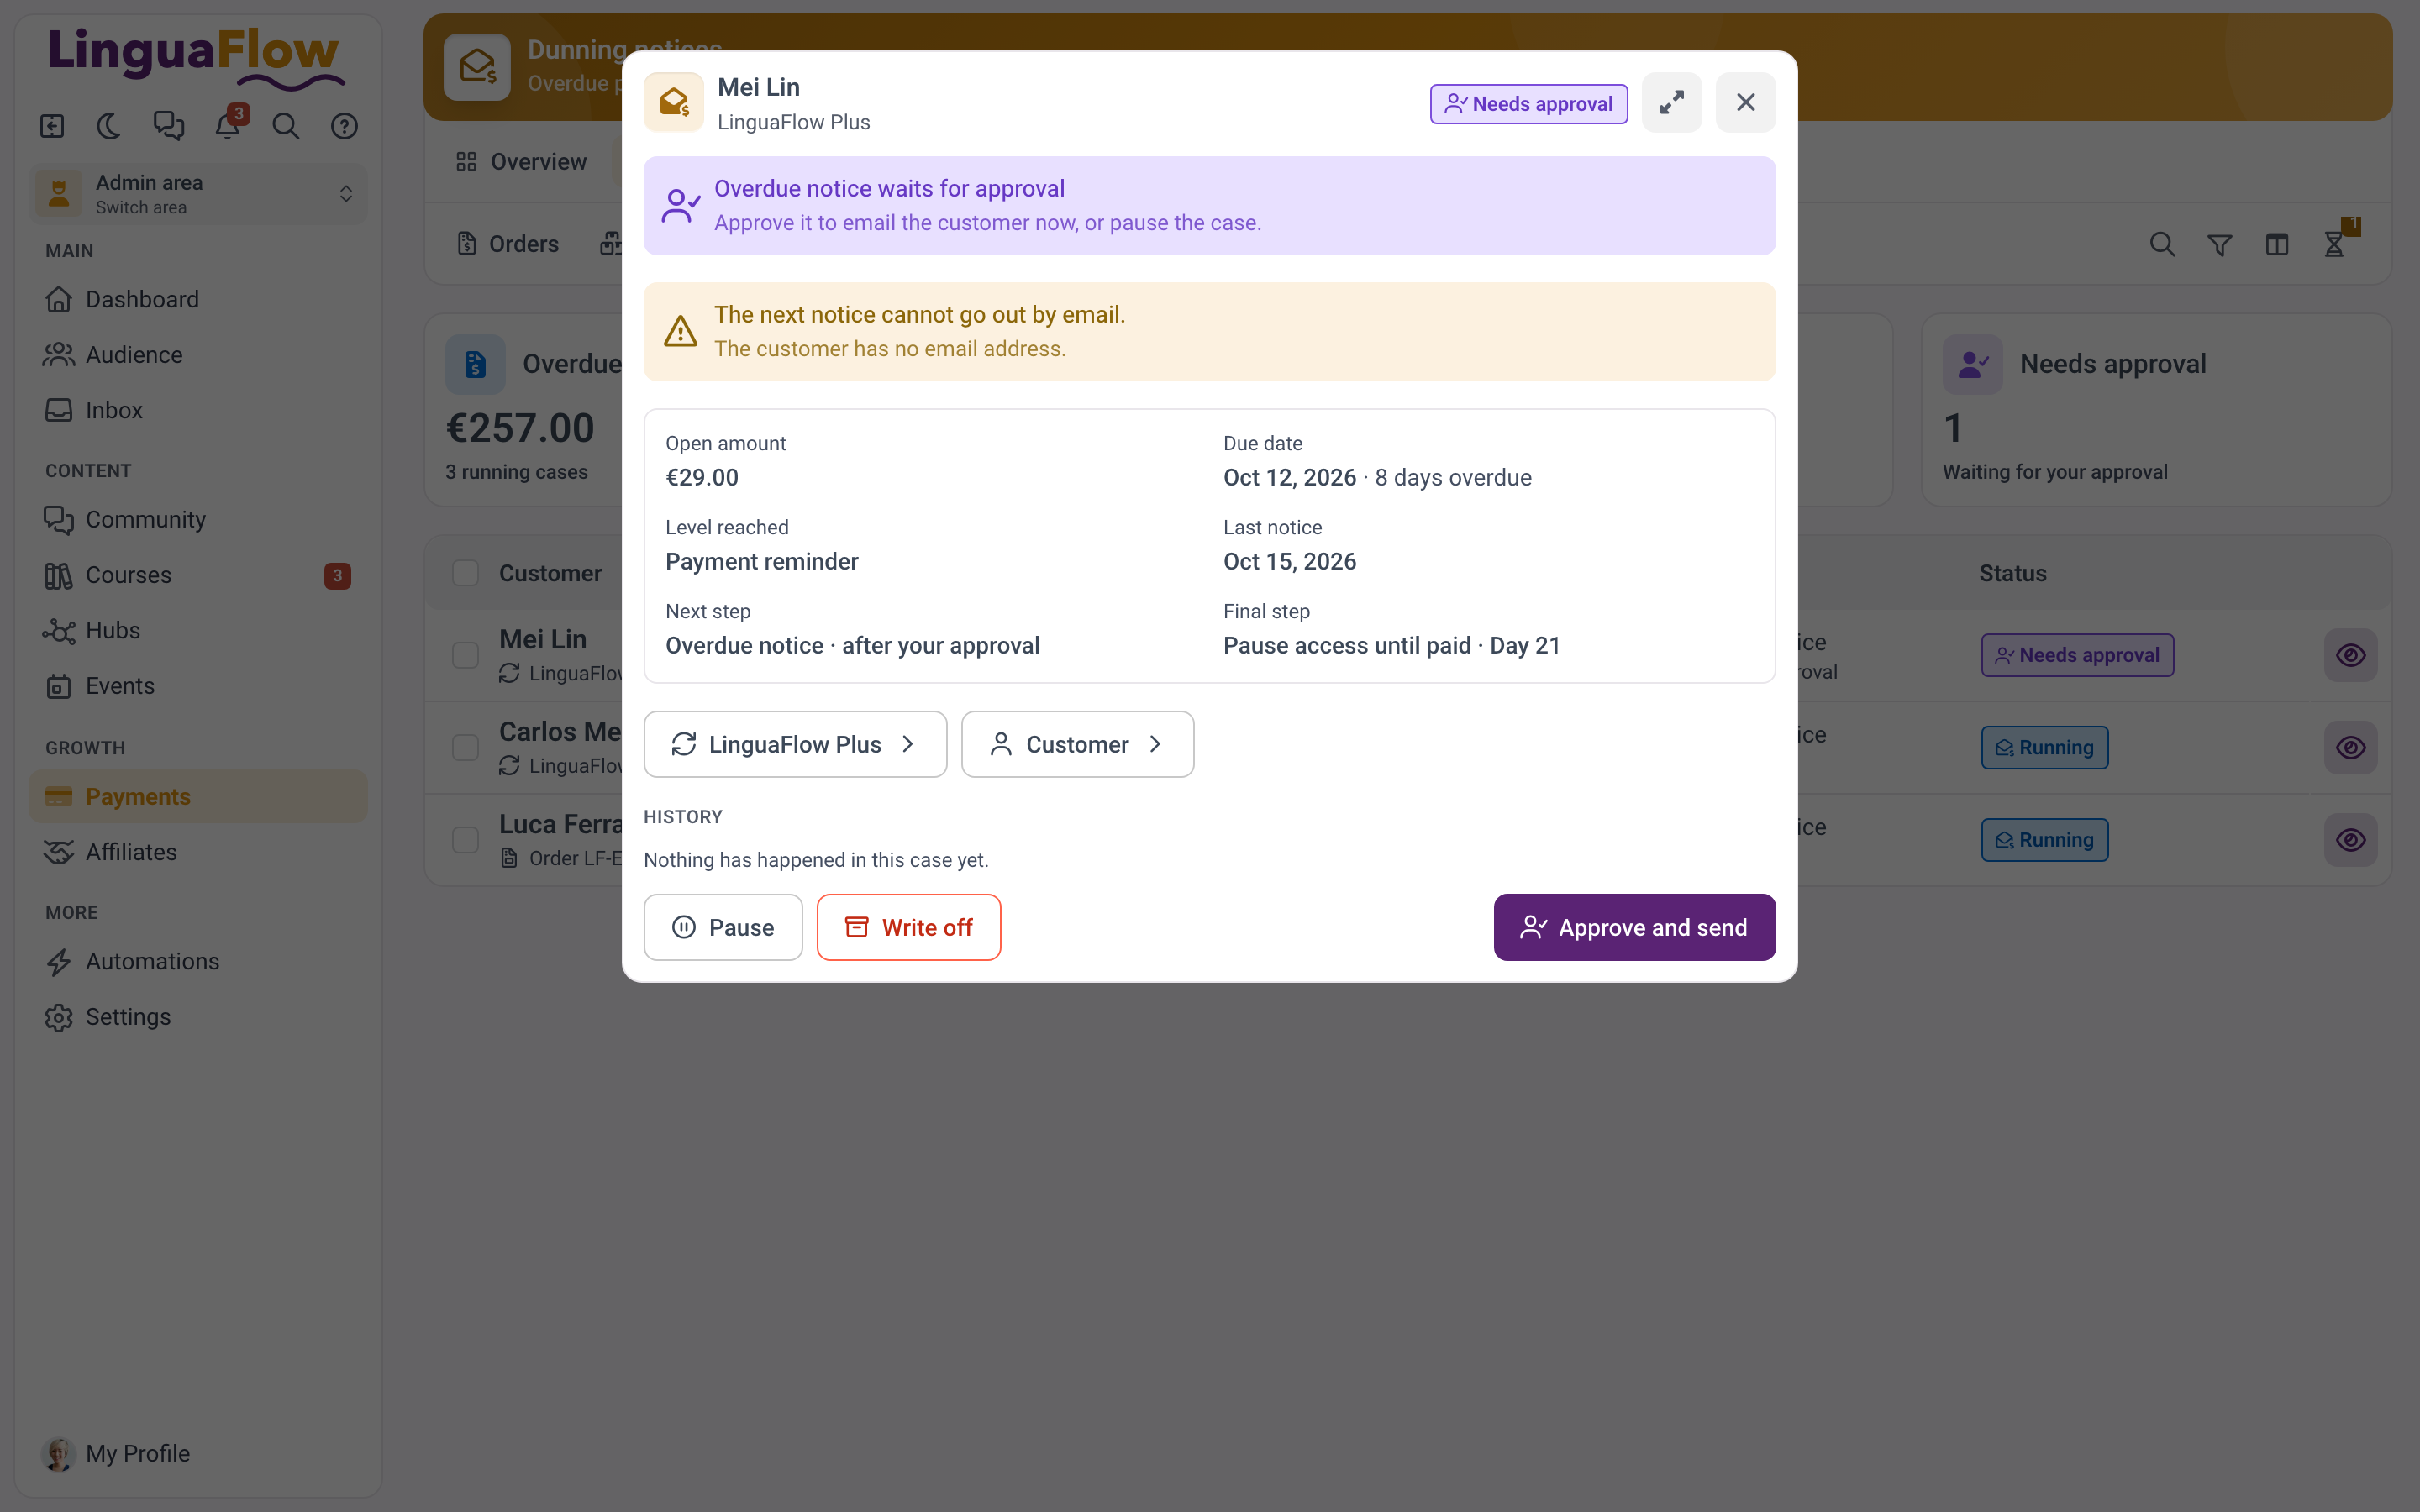Select all customers header checkbox

[x=465, y=573]
